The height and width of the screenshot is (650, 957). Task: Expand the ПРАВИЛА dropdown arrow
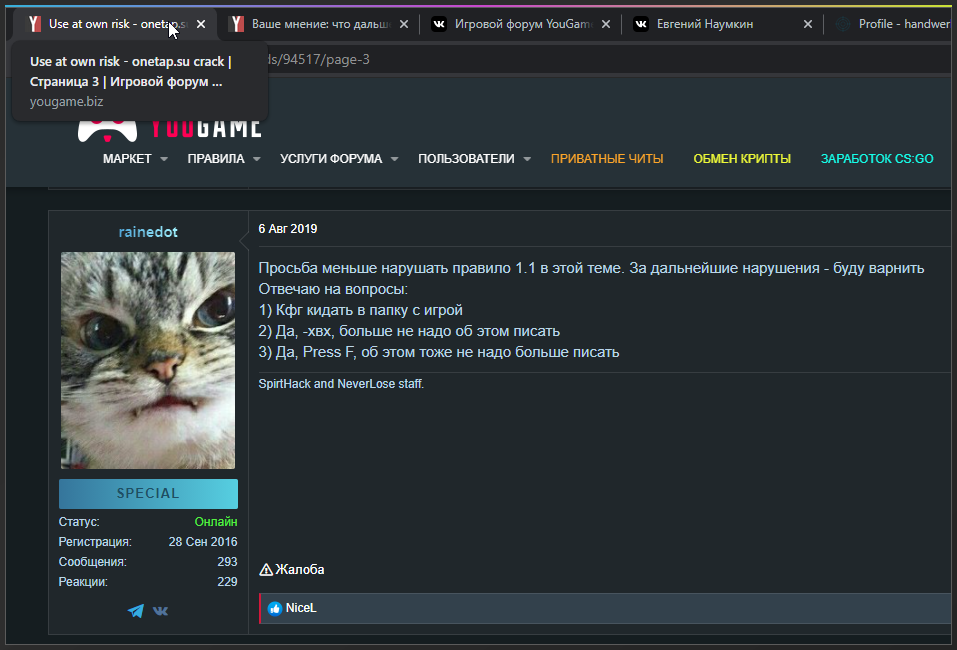(x=257, y=159)
